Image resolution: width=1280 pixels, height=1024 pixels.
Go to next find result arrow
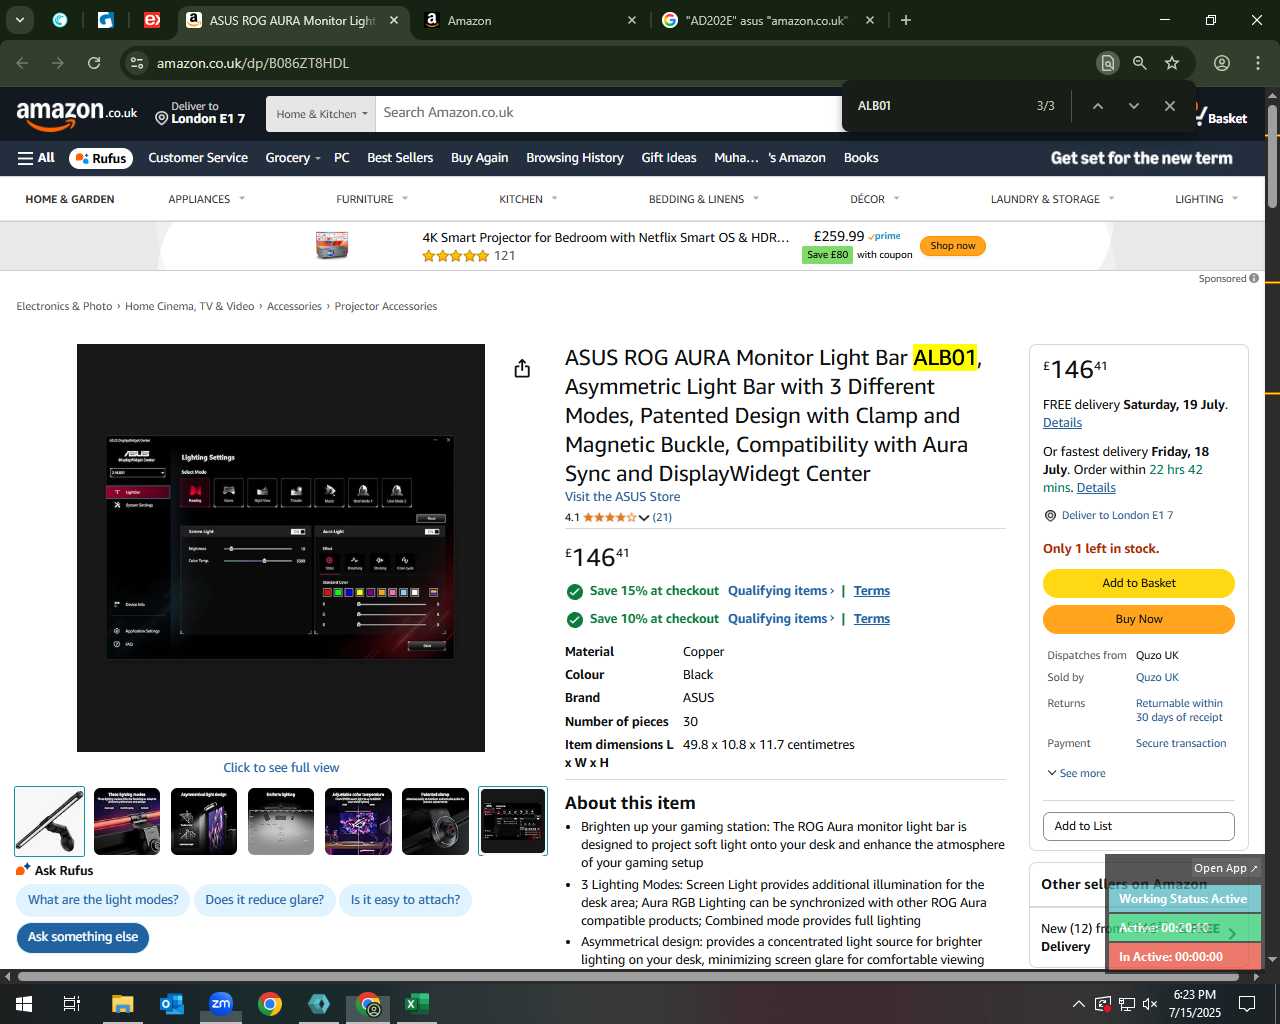point(1133,106)
